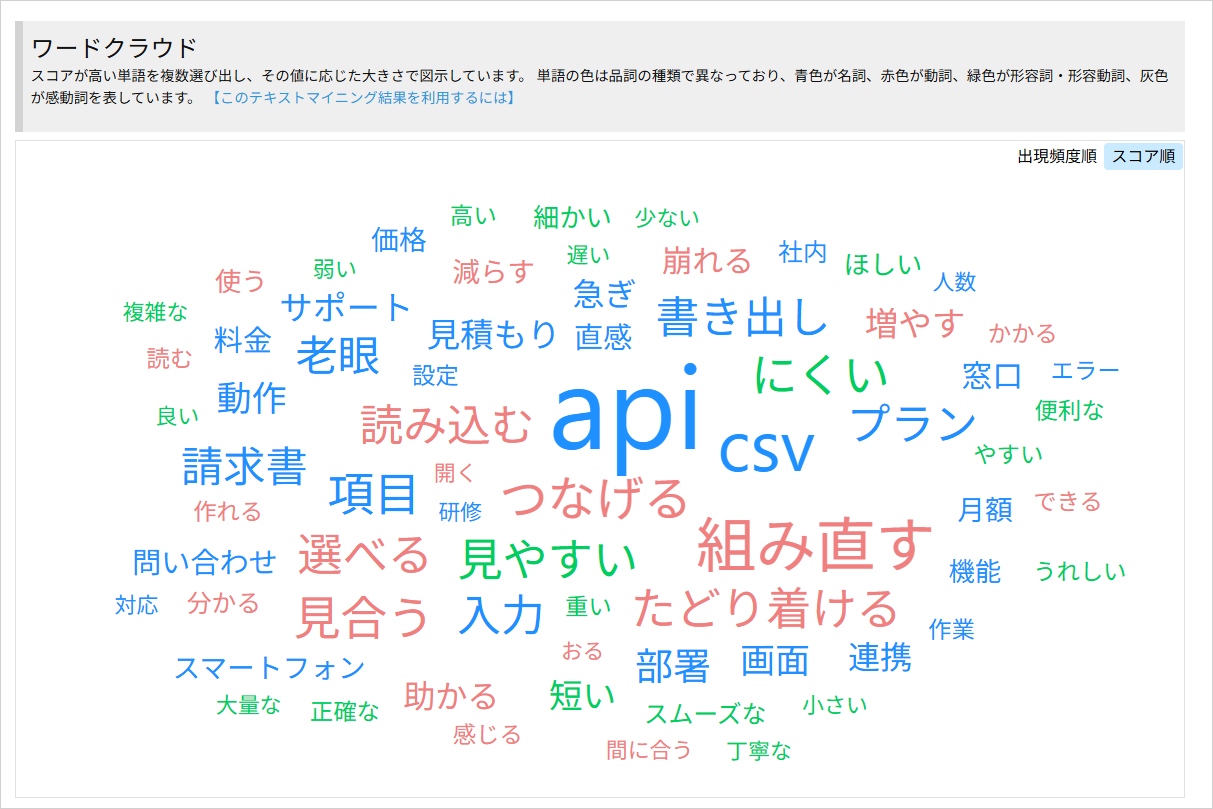Click the red word 選べる

(363, 555)
